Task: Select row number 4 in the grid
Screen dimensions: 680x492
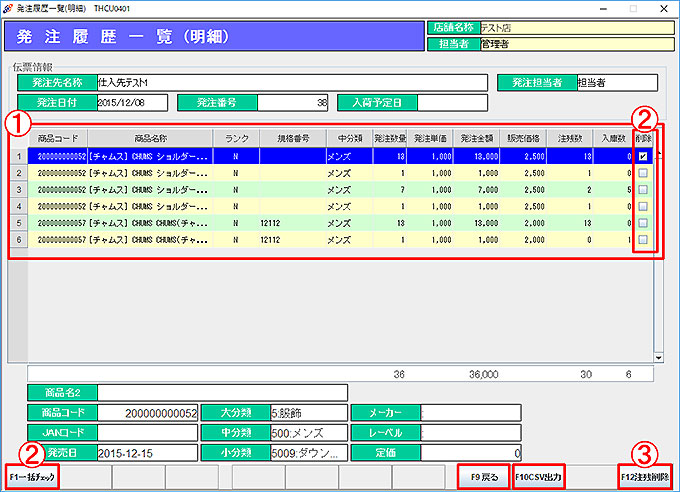Action: point(19,206)
